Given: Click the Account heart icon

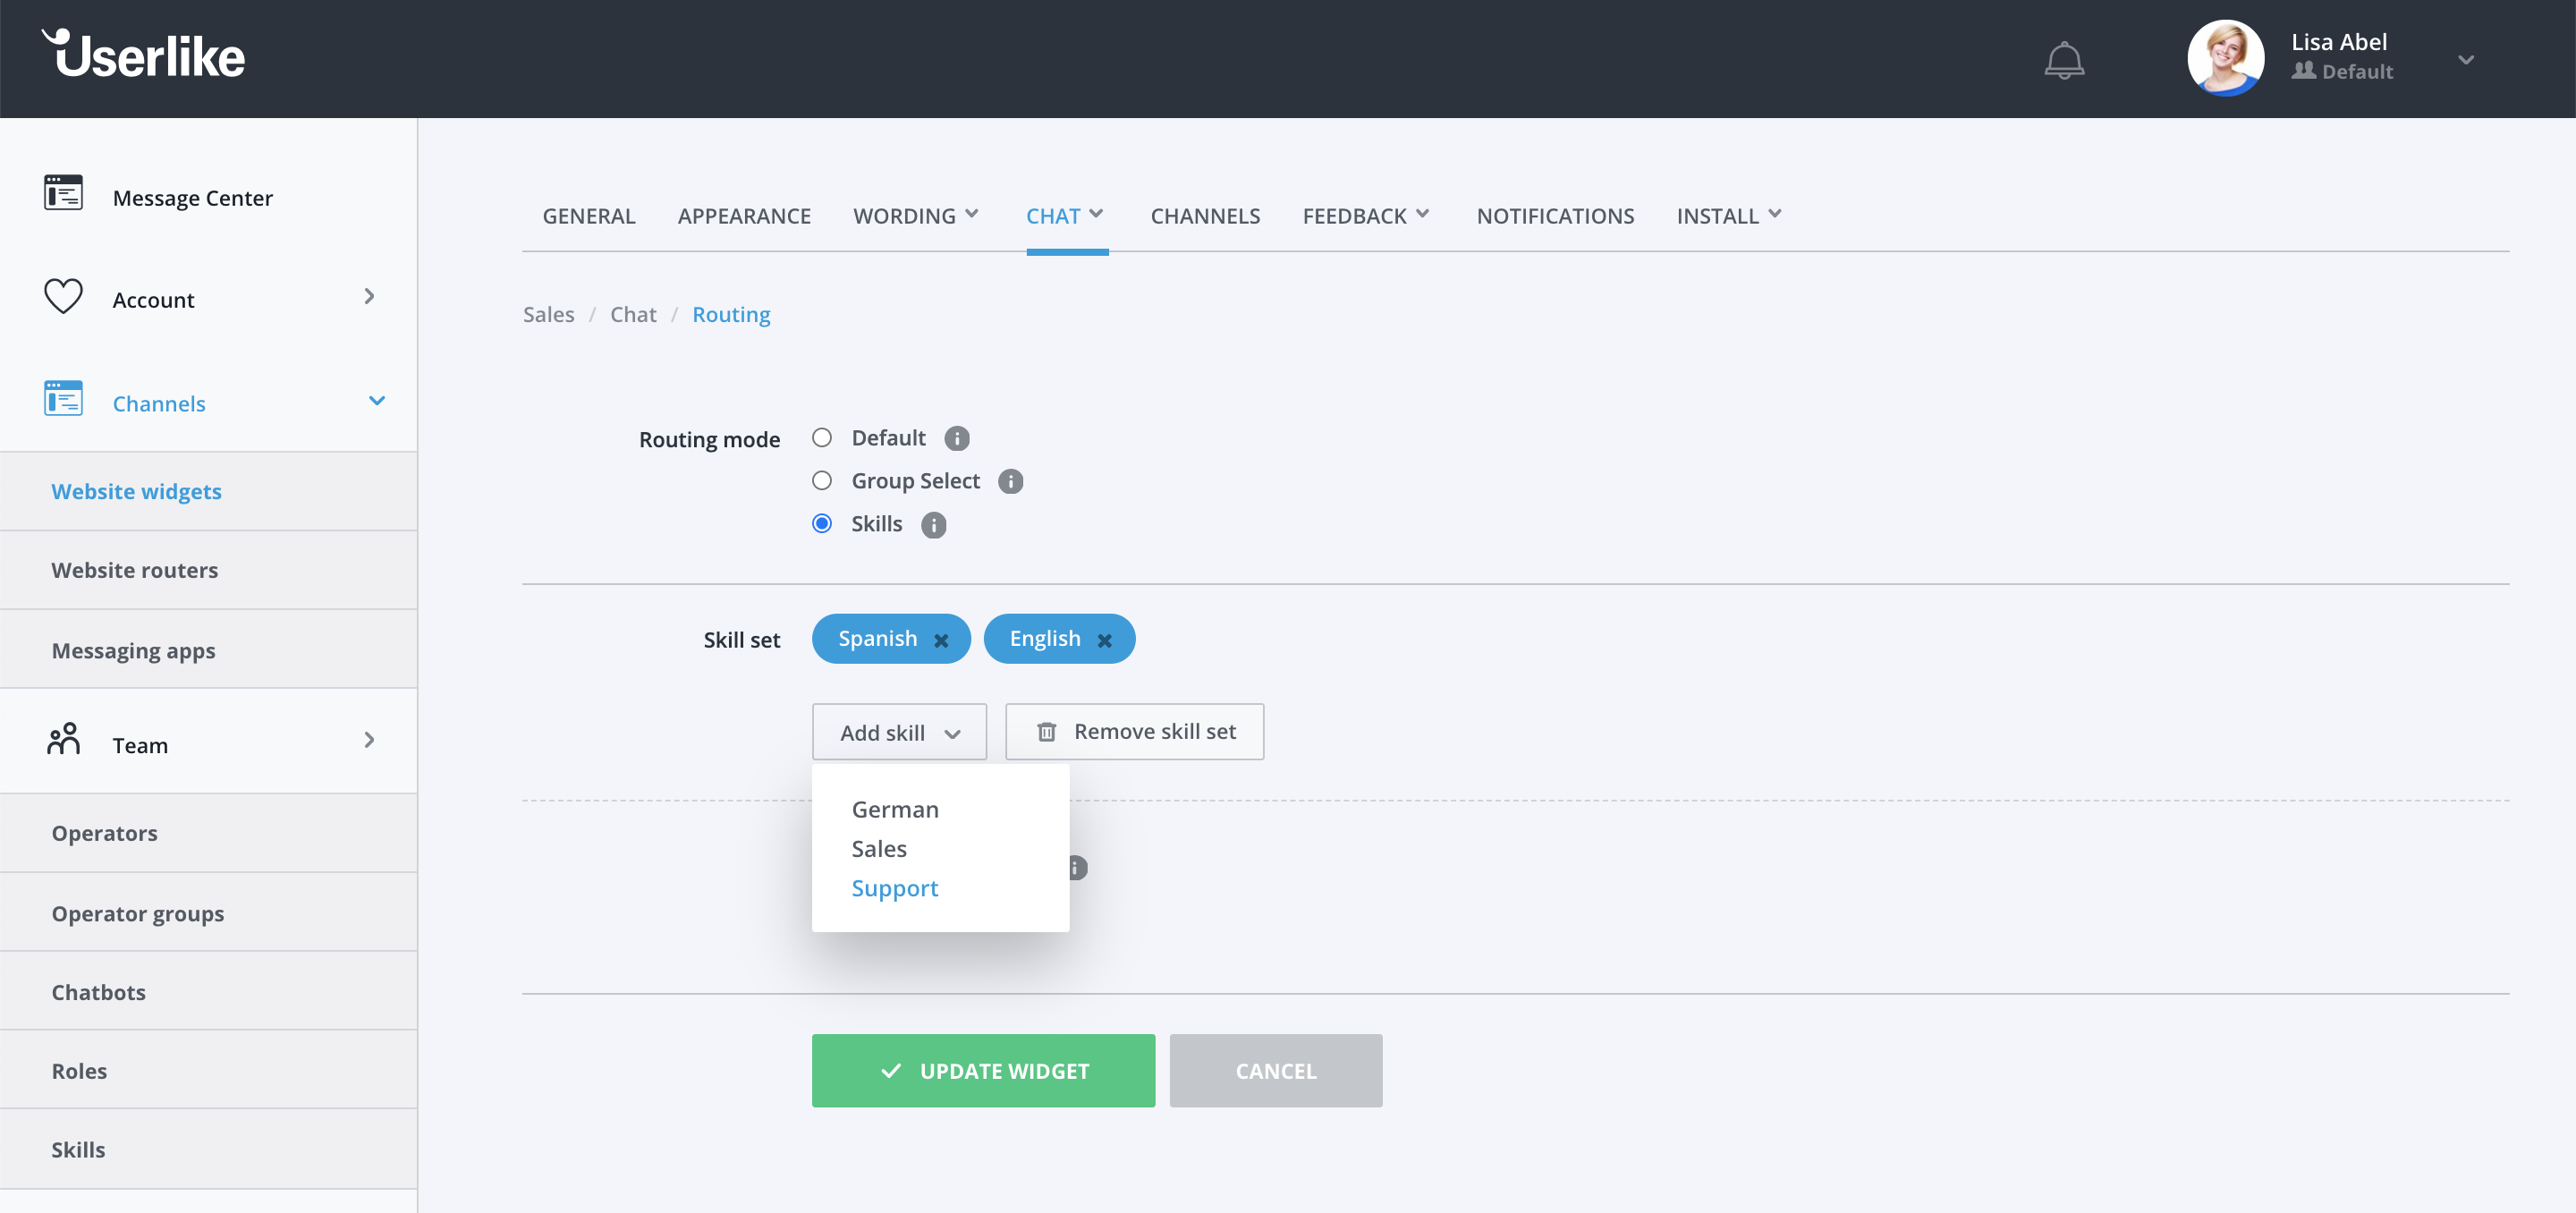Looking at the screenshot, I should coord(63,296).
